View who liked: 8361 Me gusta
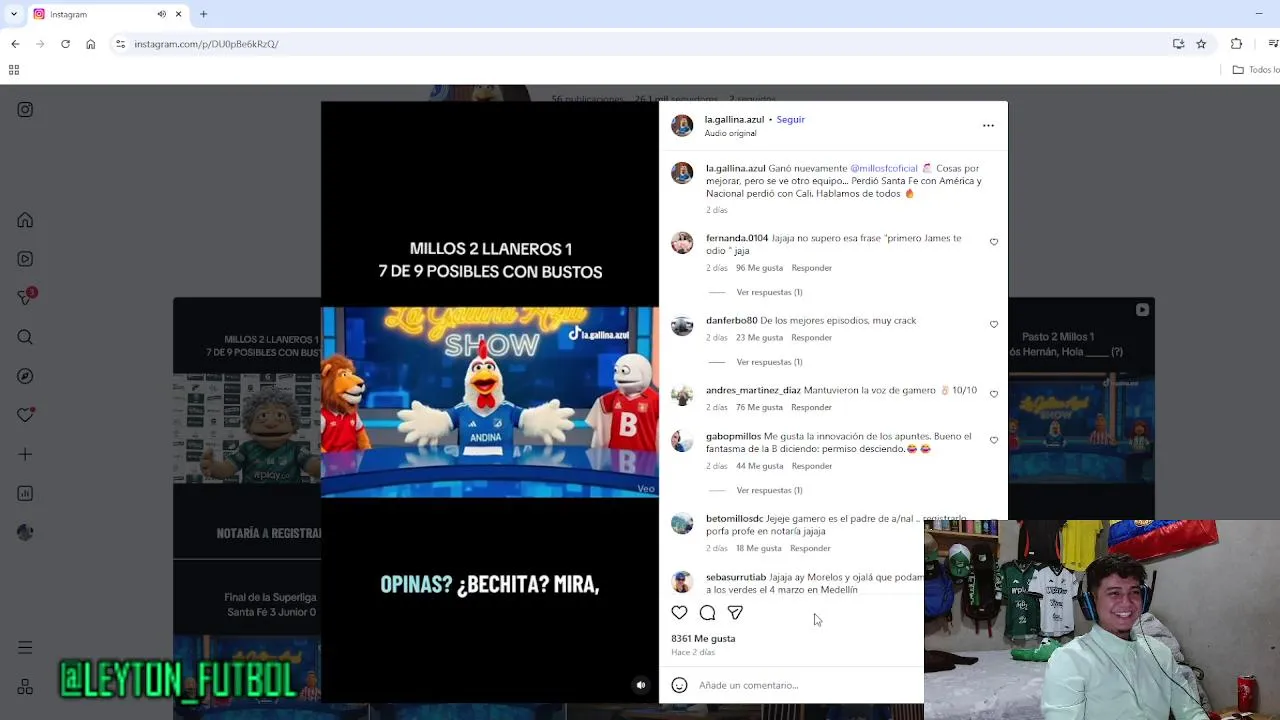 (x=703, y=638)
